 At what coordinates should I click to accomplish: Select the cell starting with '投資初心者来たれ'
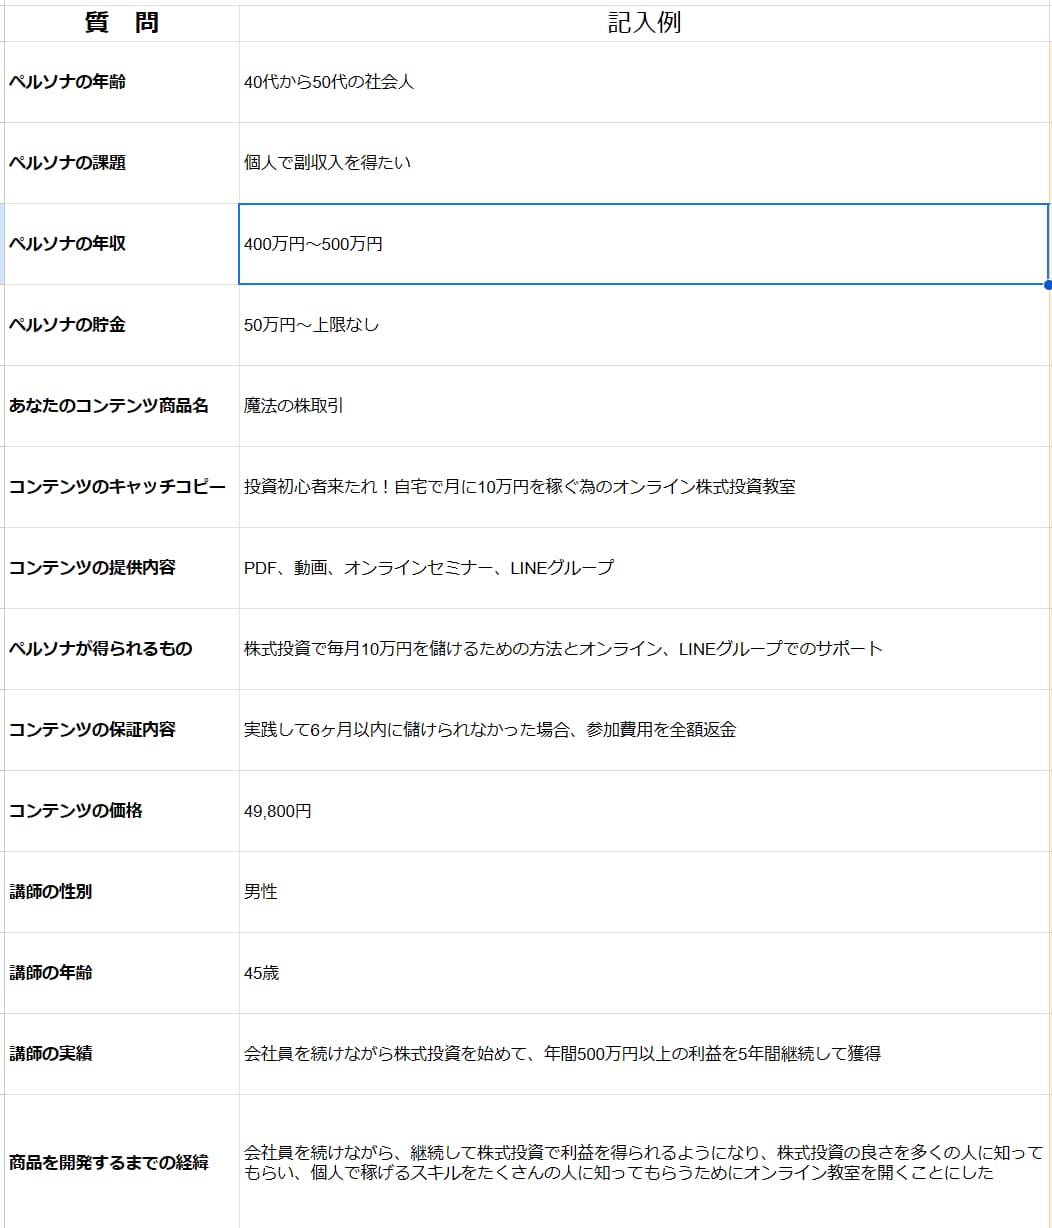645,487
